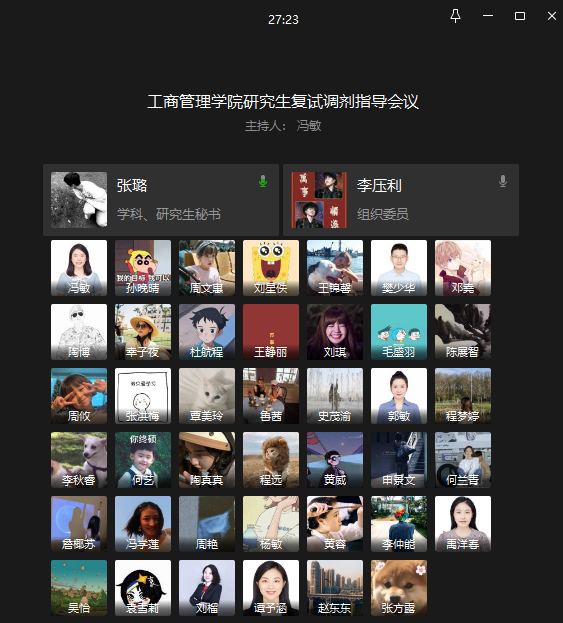This screenshot has height=623, width=563.
Task: Maximize the meeting window
Action: pyautogui.click(x=520, y=16)
